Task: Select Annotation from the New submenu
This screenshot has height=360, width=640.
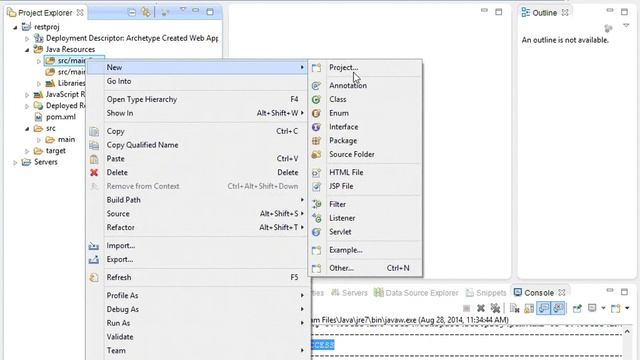Action: 348,85
